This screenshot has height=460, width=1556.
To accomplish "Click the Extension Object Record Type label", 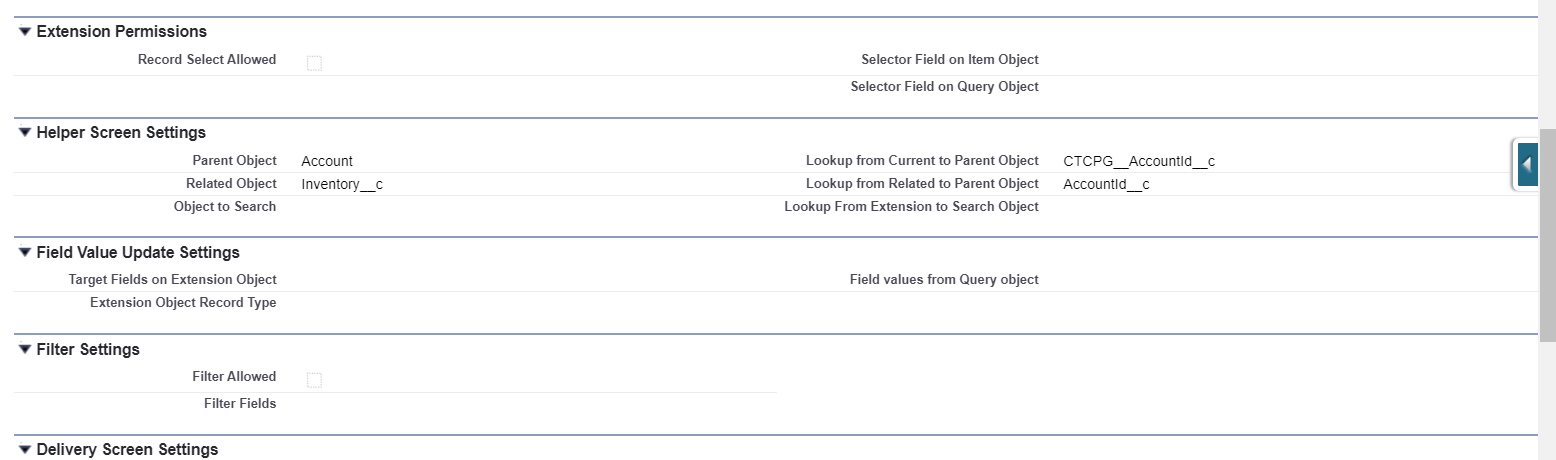I will click(183, 303).
